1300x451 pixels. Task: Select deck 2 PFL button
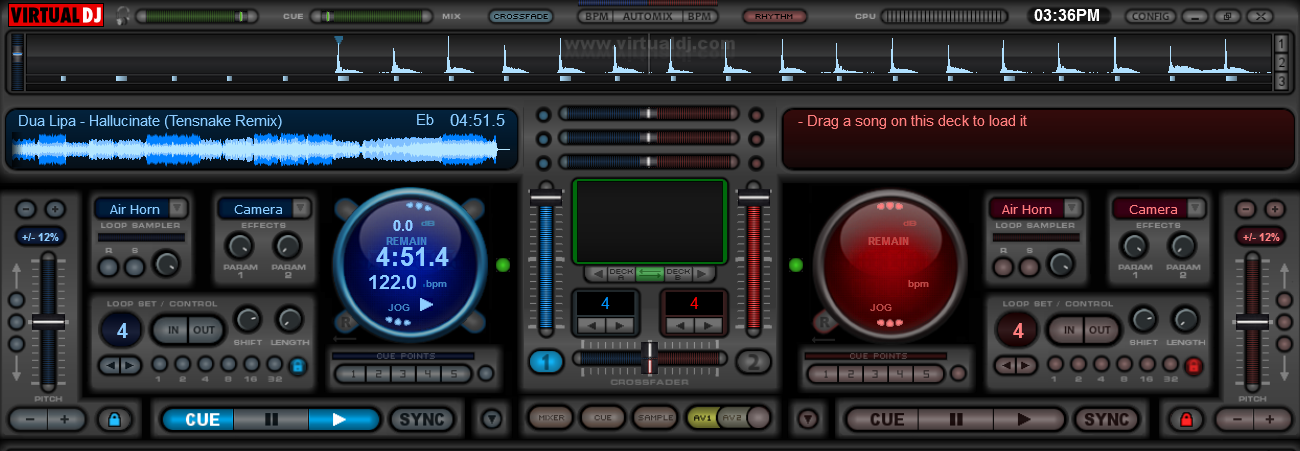pyautogui.click(x=755, y=362)
